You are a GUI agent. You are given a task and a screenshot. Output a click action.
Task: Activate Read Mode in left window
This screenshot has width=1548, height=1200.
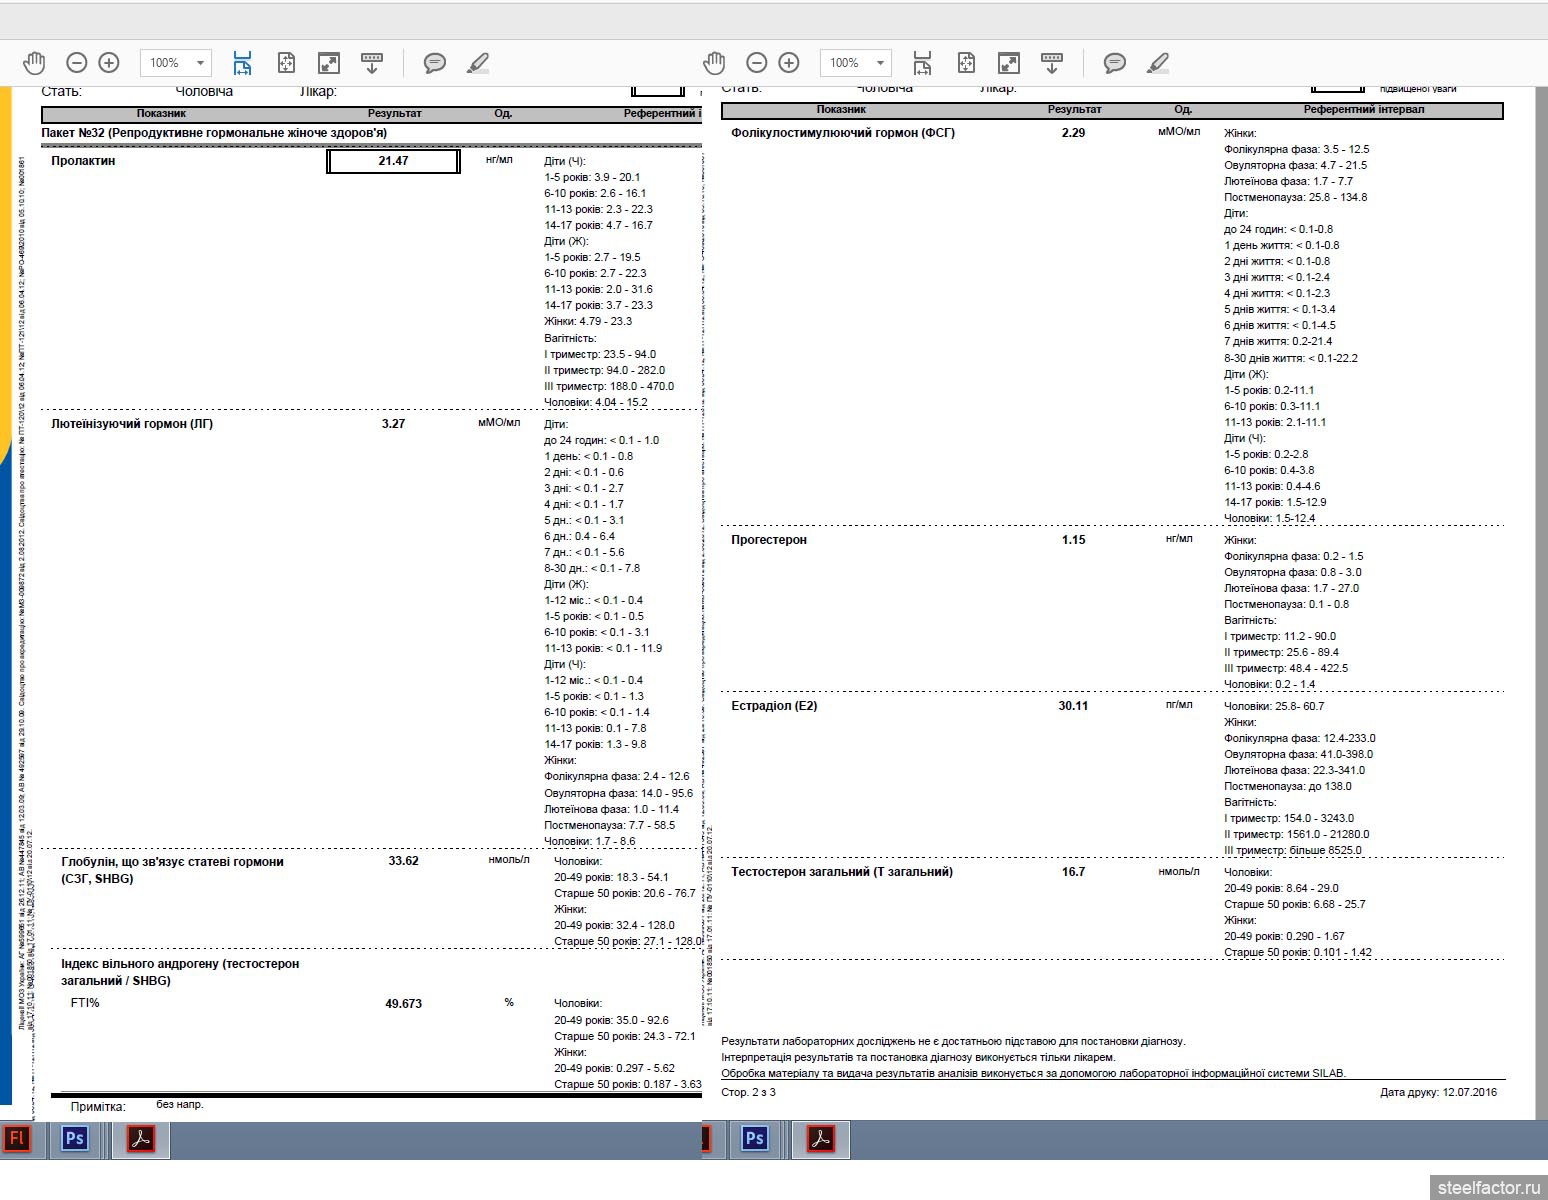(372, 63)
